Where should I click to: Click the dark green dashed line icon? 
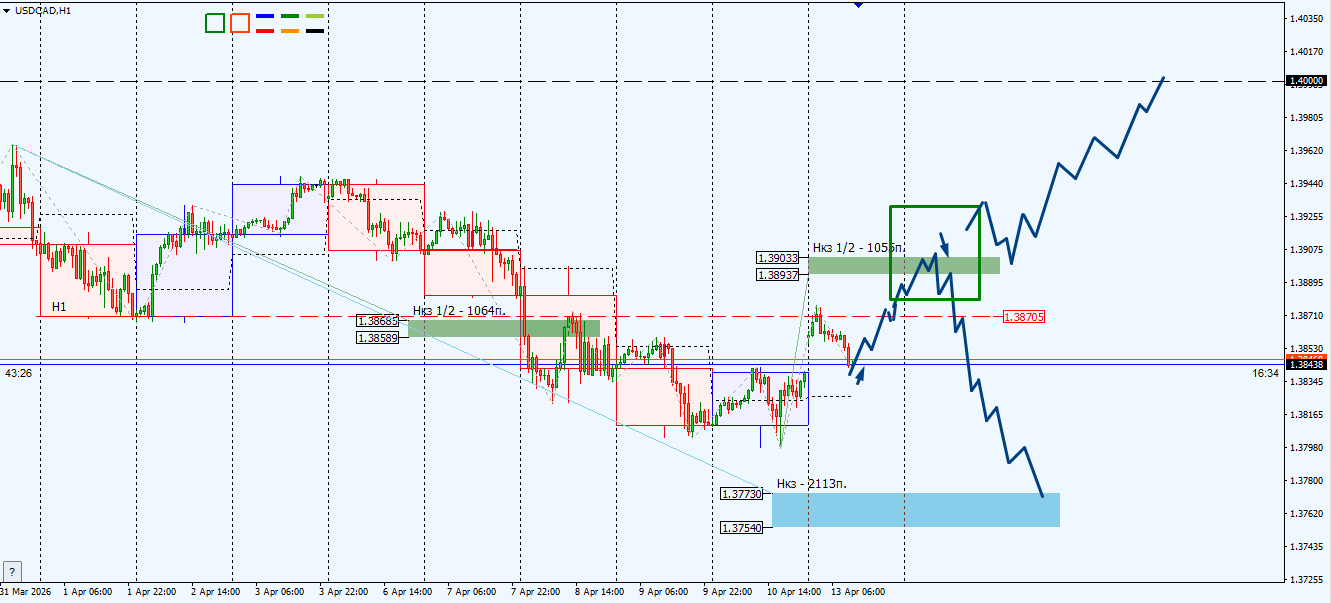coord(290,16)
